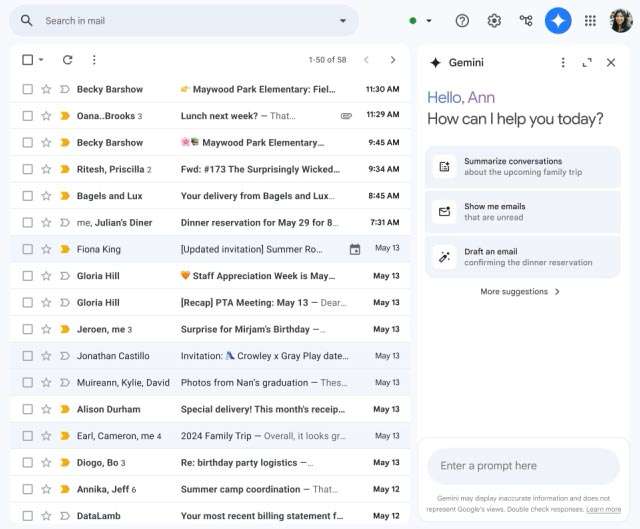Open Gemini panel more options menu
The height and width of the screenshot is (529, 640).
coord(563,62)
